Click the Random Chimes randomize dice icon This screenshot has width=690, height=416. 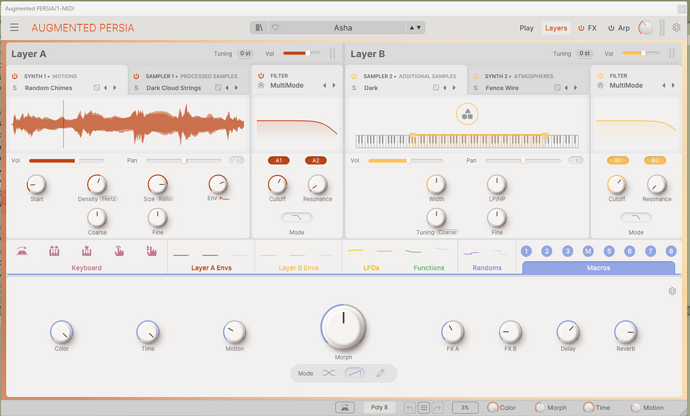[96, 88]
